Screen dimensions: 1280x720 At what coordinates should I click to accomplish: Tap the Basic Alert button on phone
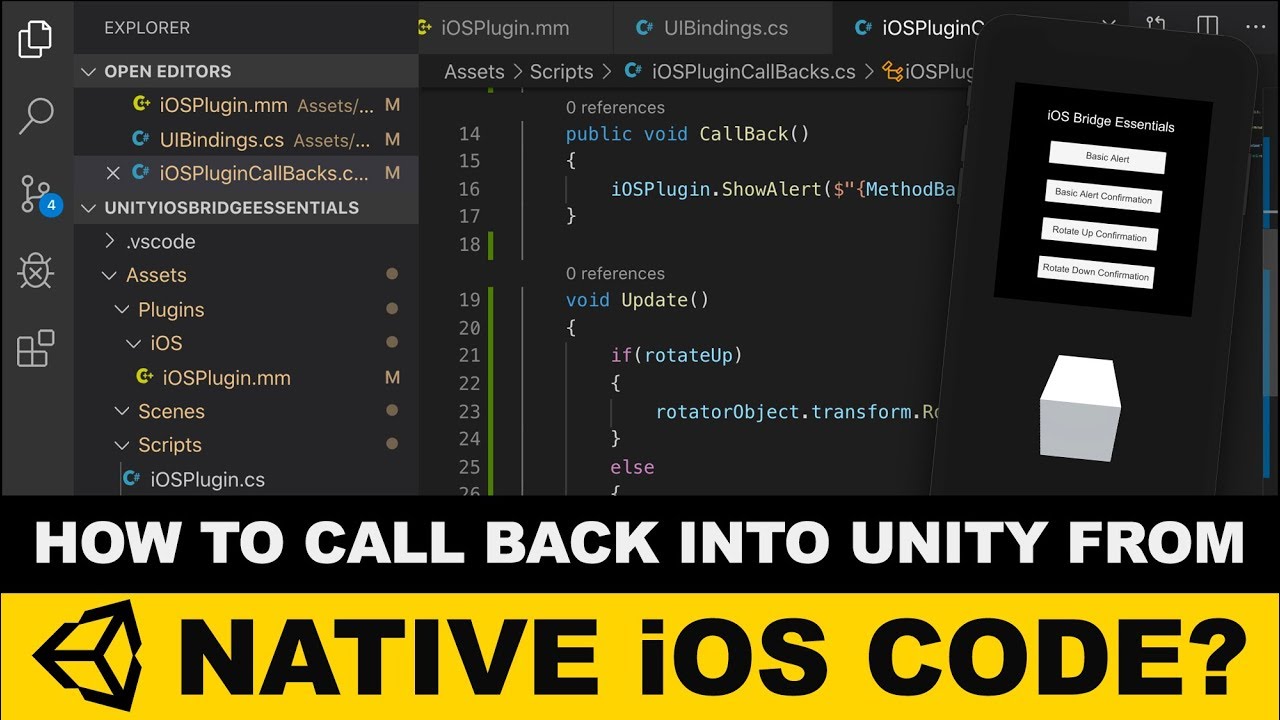point(1107,157)
